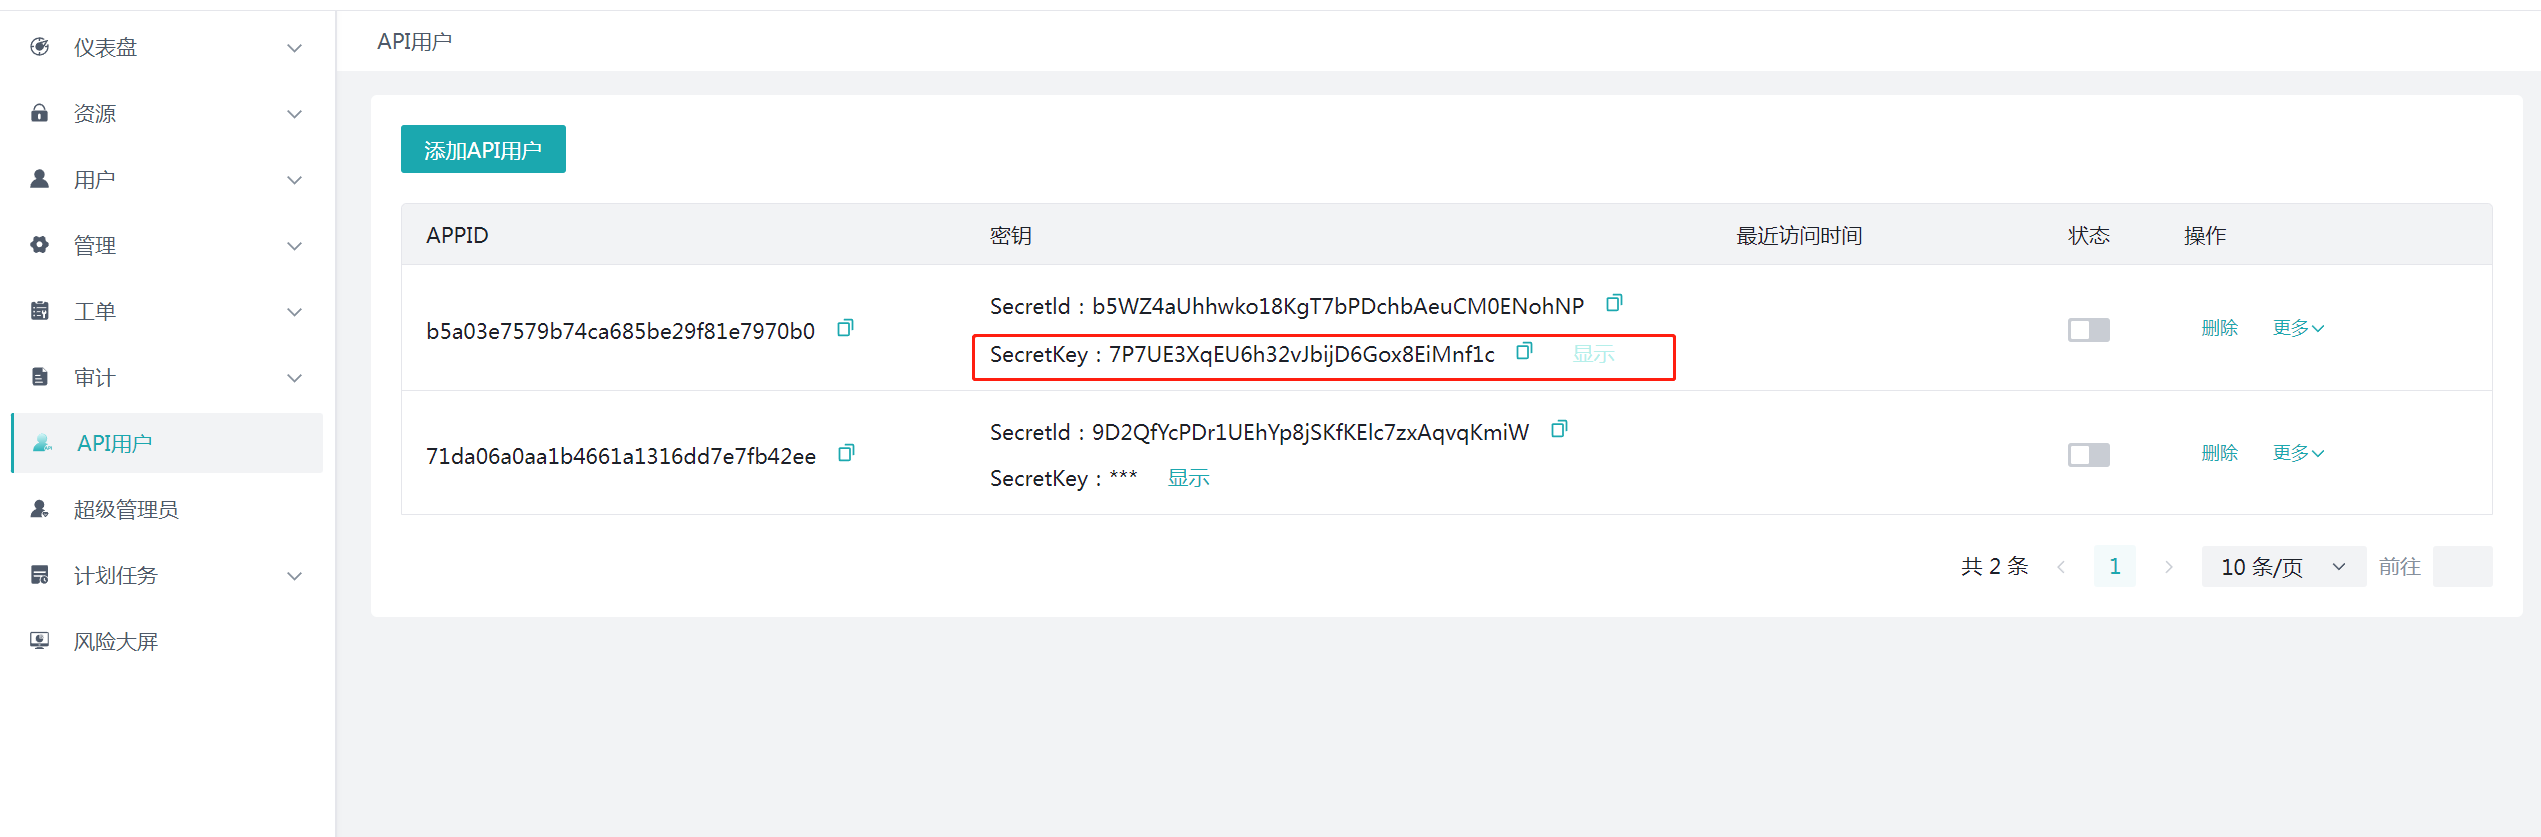Delete the second API user

click(x=2219, y=453)
